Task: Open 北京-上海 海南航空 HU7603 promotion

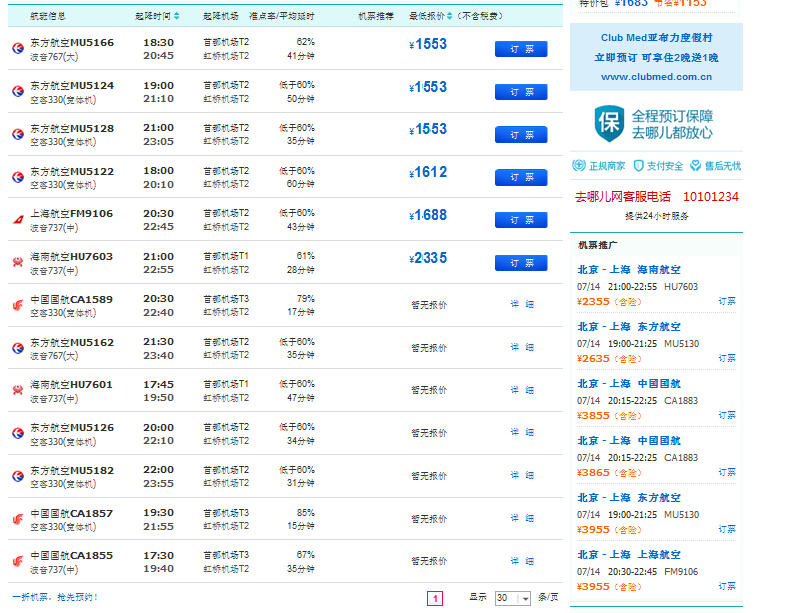Action: [x=629, y=270]
